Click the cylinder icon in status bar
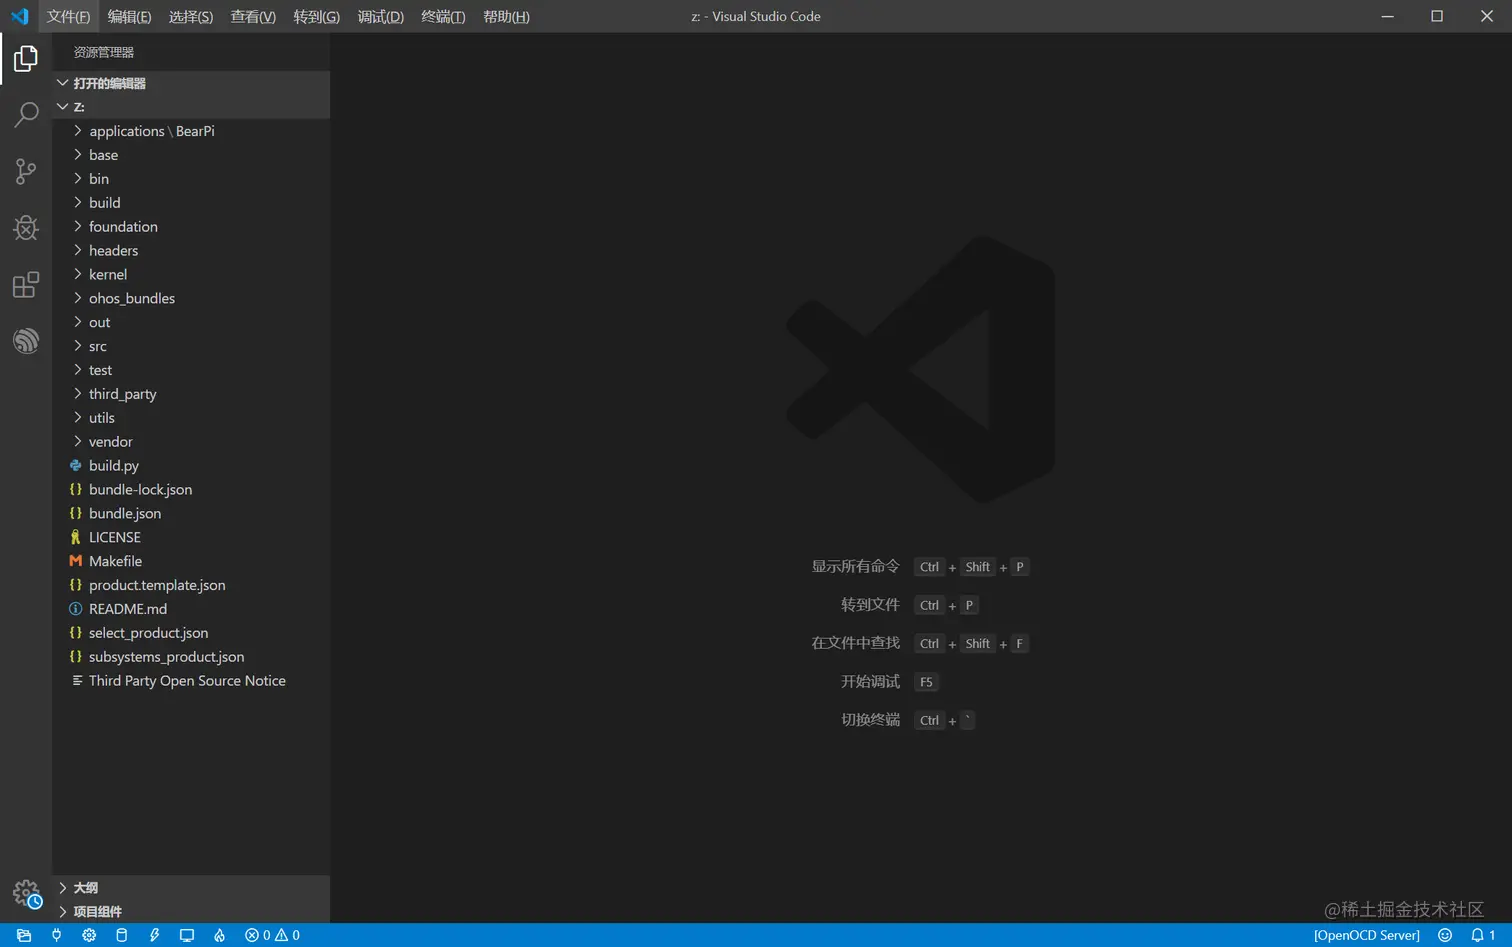1512x947 pixels. coord(122,935)
